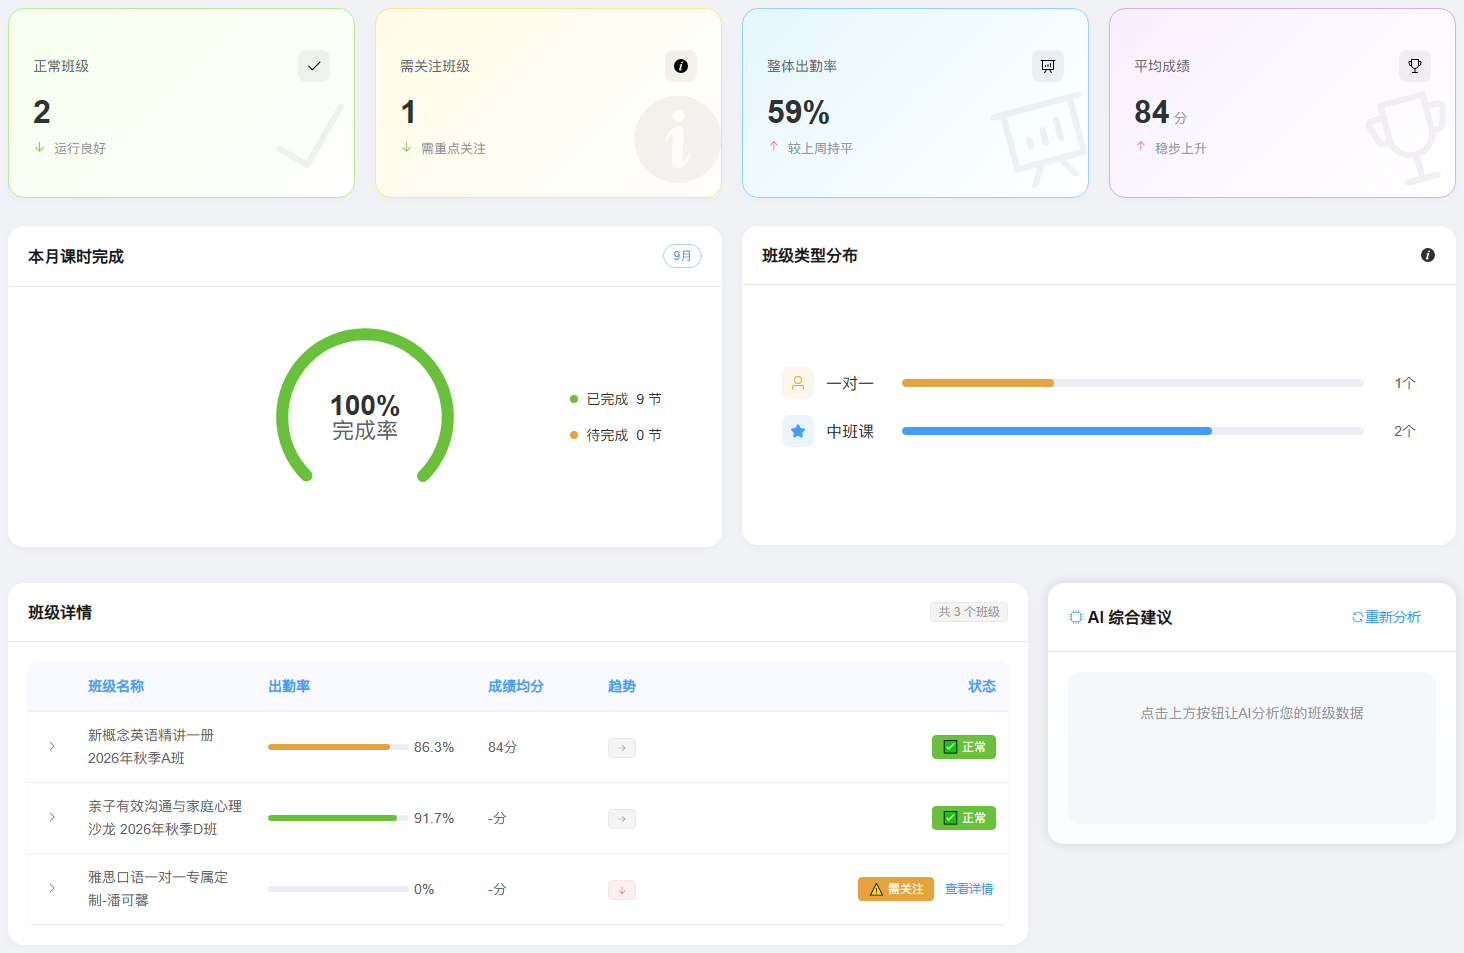
Task: Click the 成绩均分 column header
Action: click(x=516, y=686)
